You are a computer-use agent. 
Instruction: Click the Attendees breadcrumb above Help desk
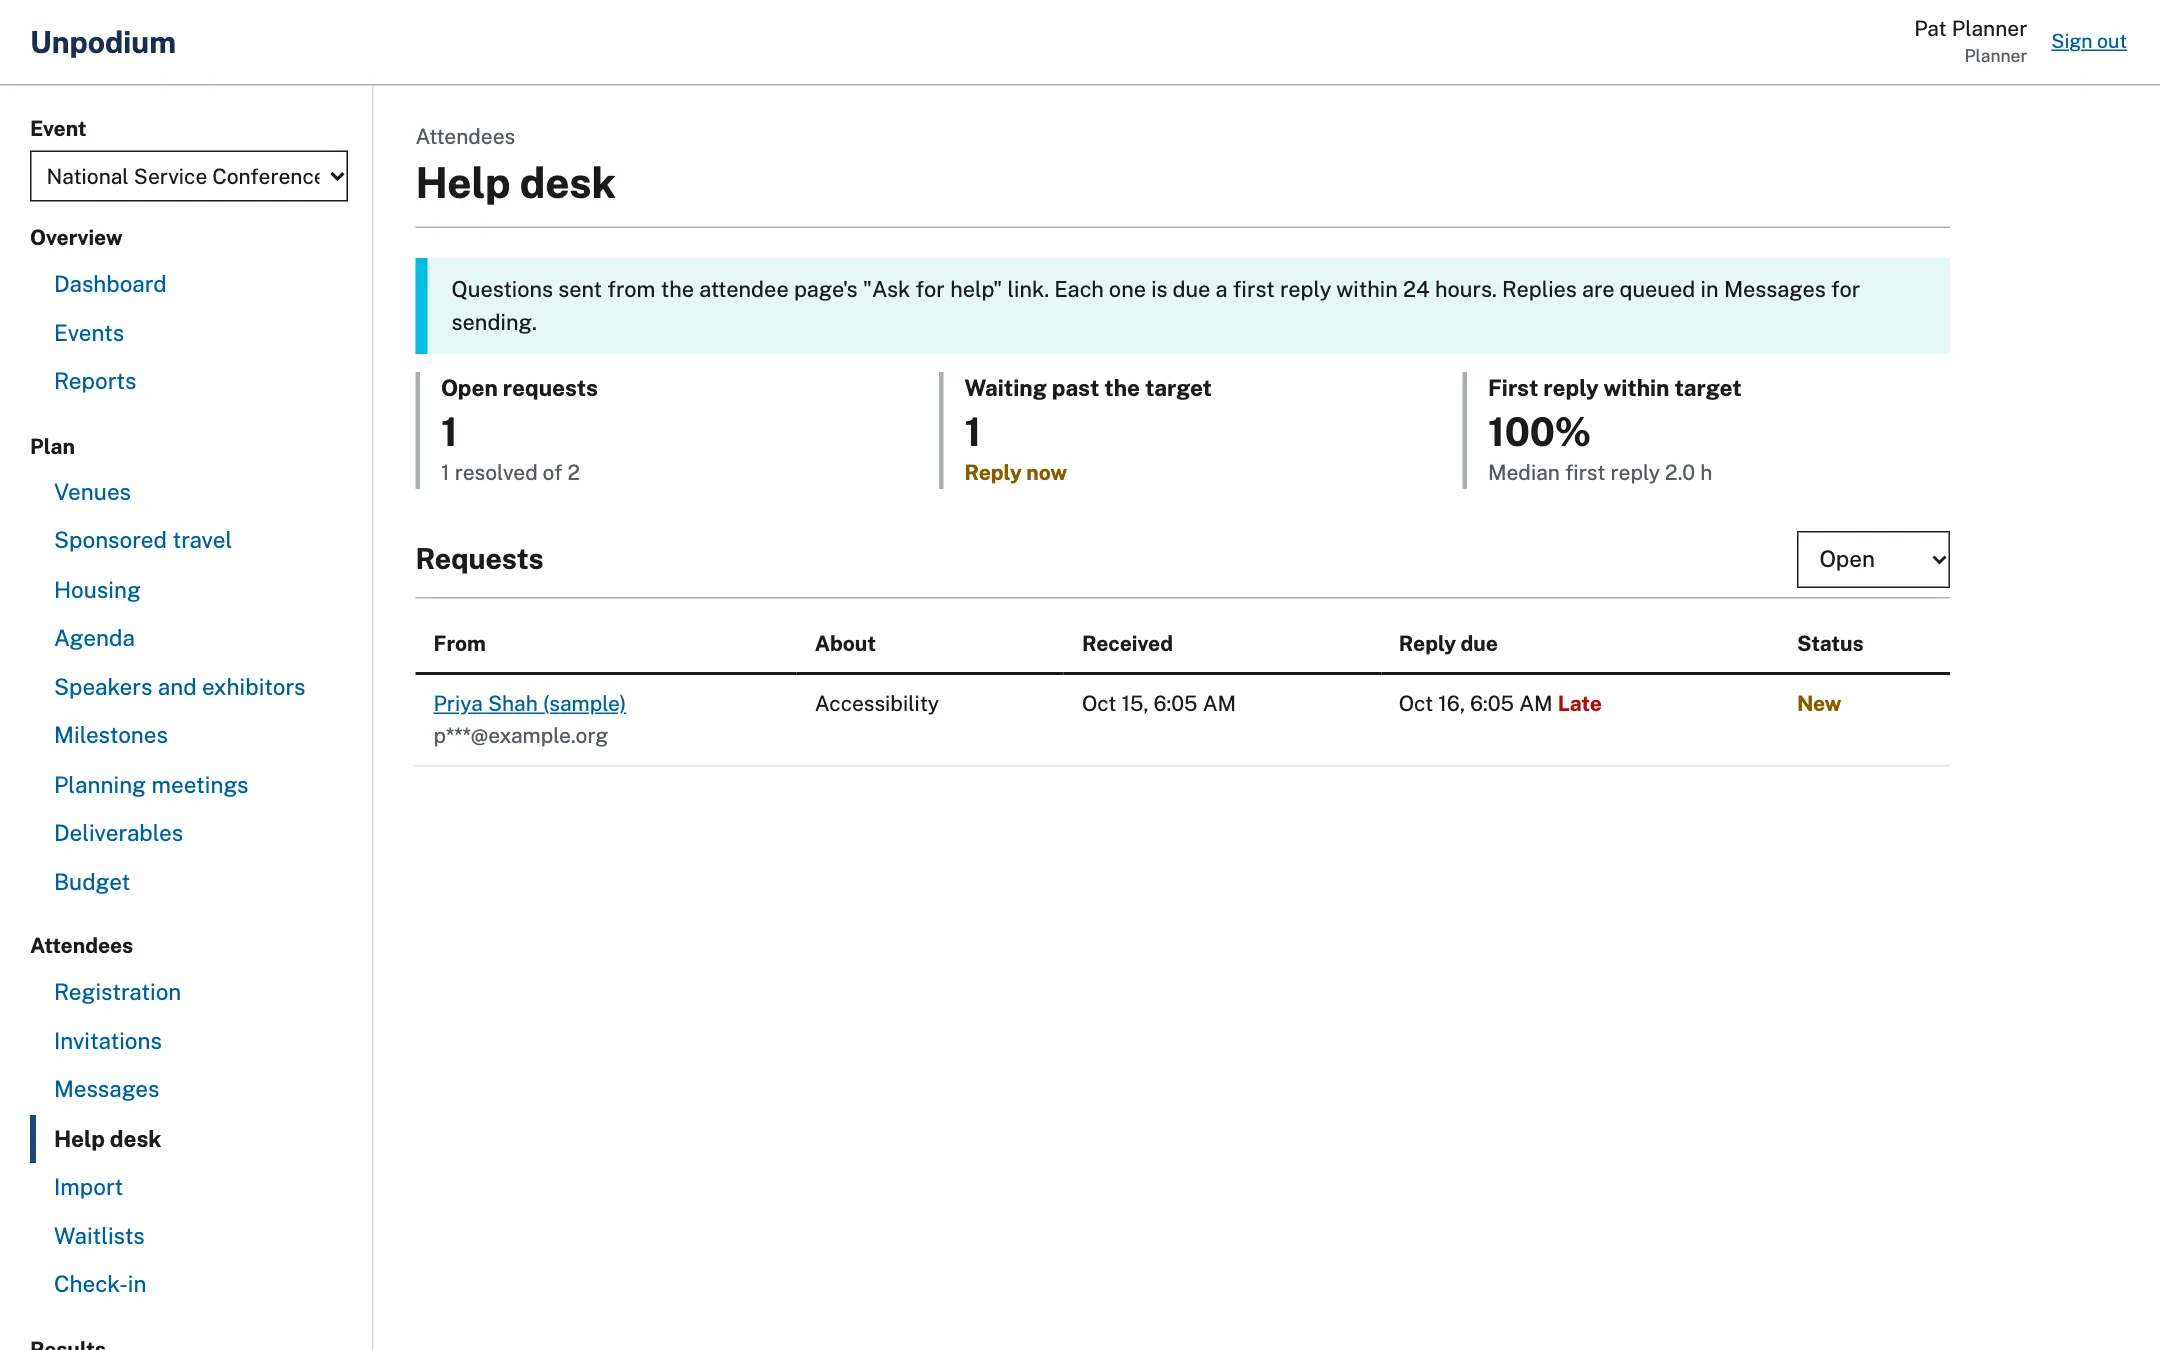pyautogui.click(x=465, y=136)
